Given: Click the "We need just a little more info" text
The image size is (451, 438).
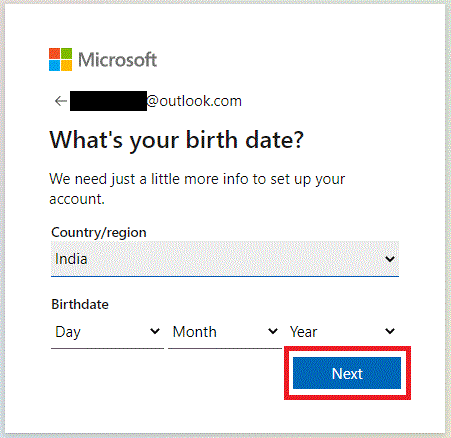Looking at the screenshot, I should 197,179.
